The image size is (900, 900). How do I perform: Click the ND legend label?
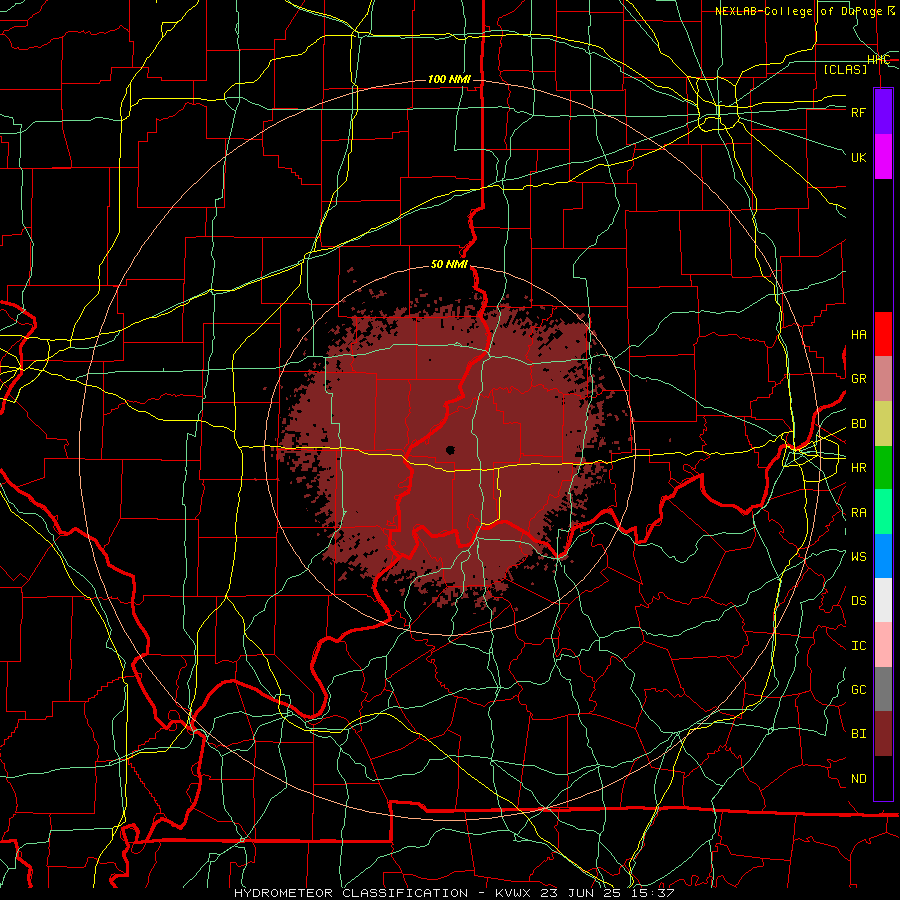coord(859,779)
